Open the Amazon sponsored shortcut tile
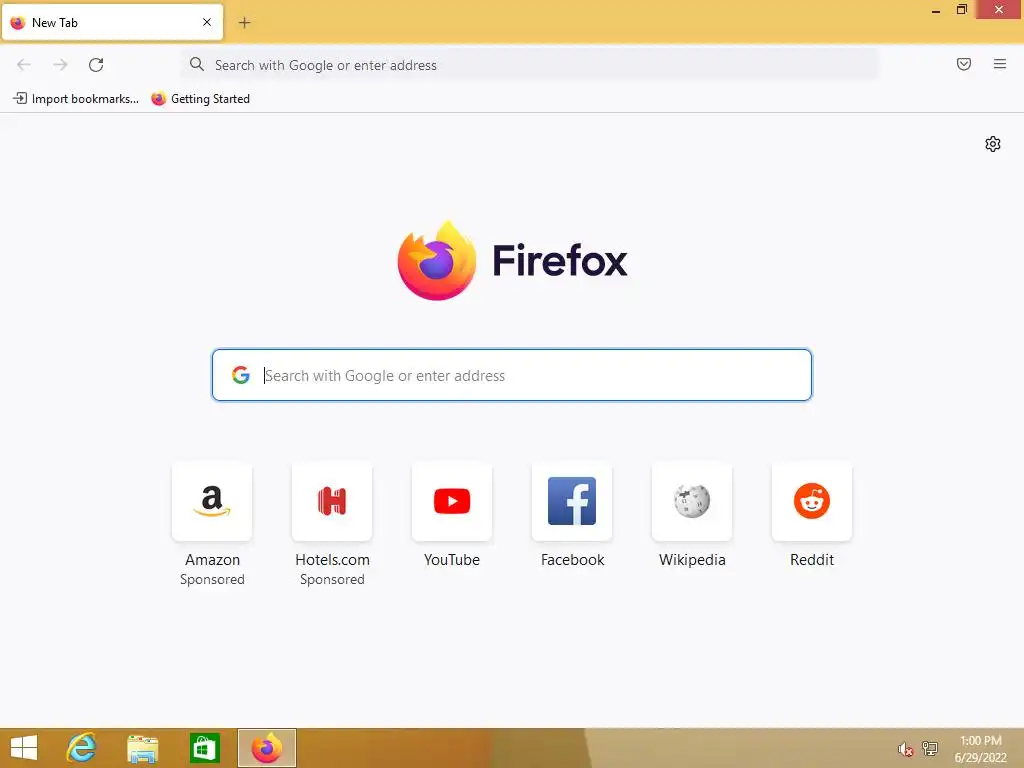This screenshot has width=1024, height=768. tap(212, 501)
